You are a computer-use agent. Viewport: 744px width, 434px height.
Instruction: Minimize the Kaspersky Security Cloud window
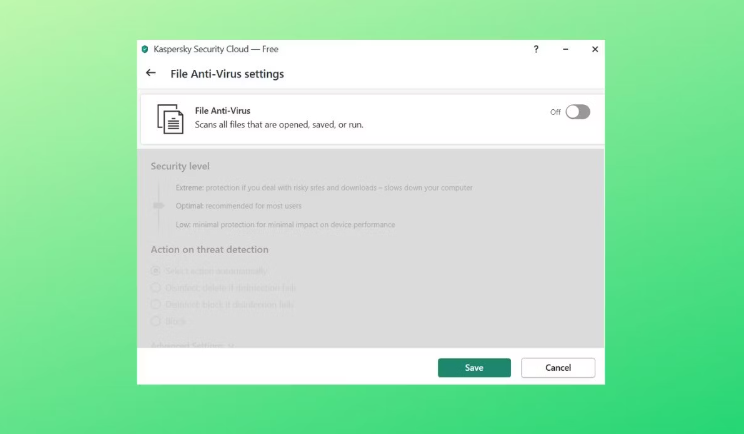565,49
